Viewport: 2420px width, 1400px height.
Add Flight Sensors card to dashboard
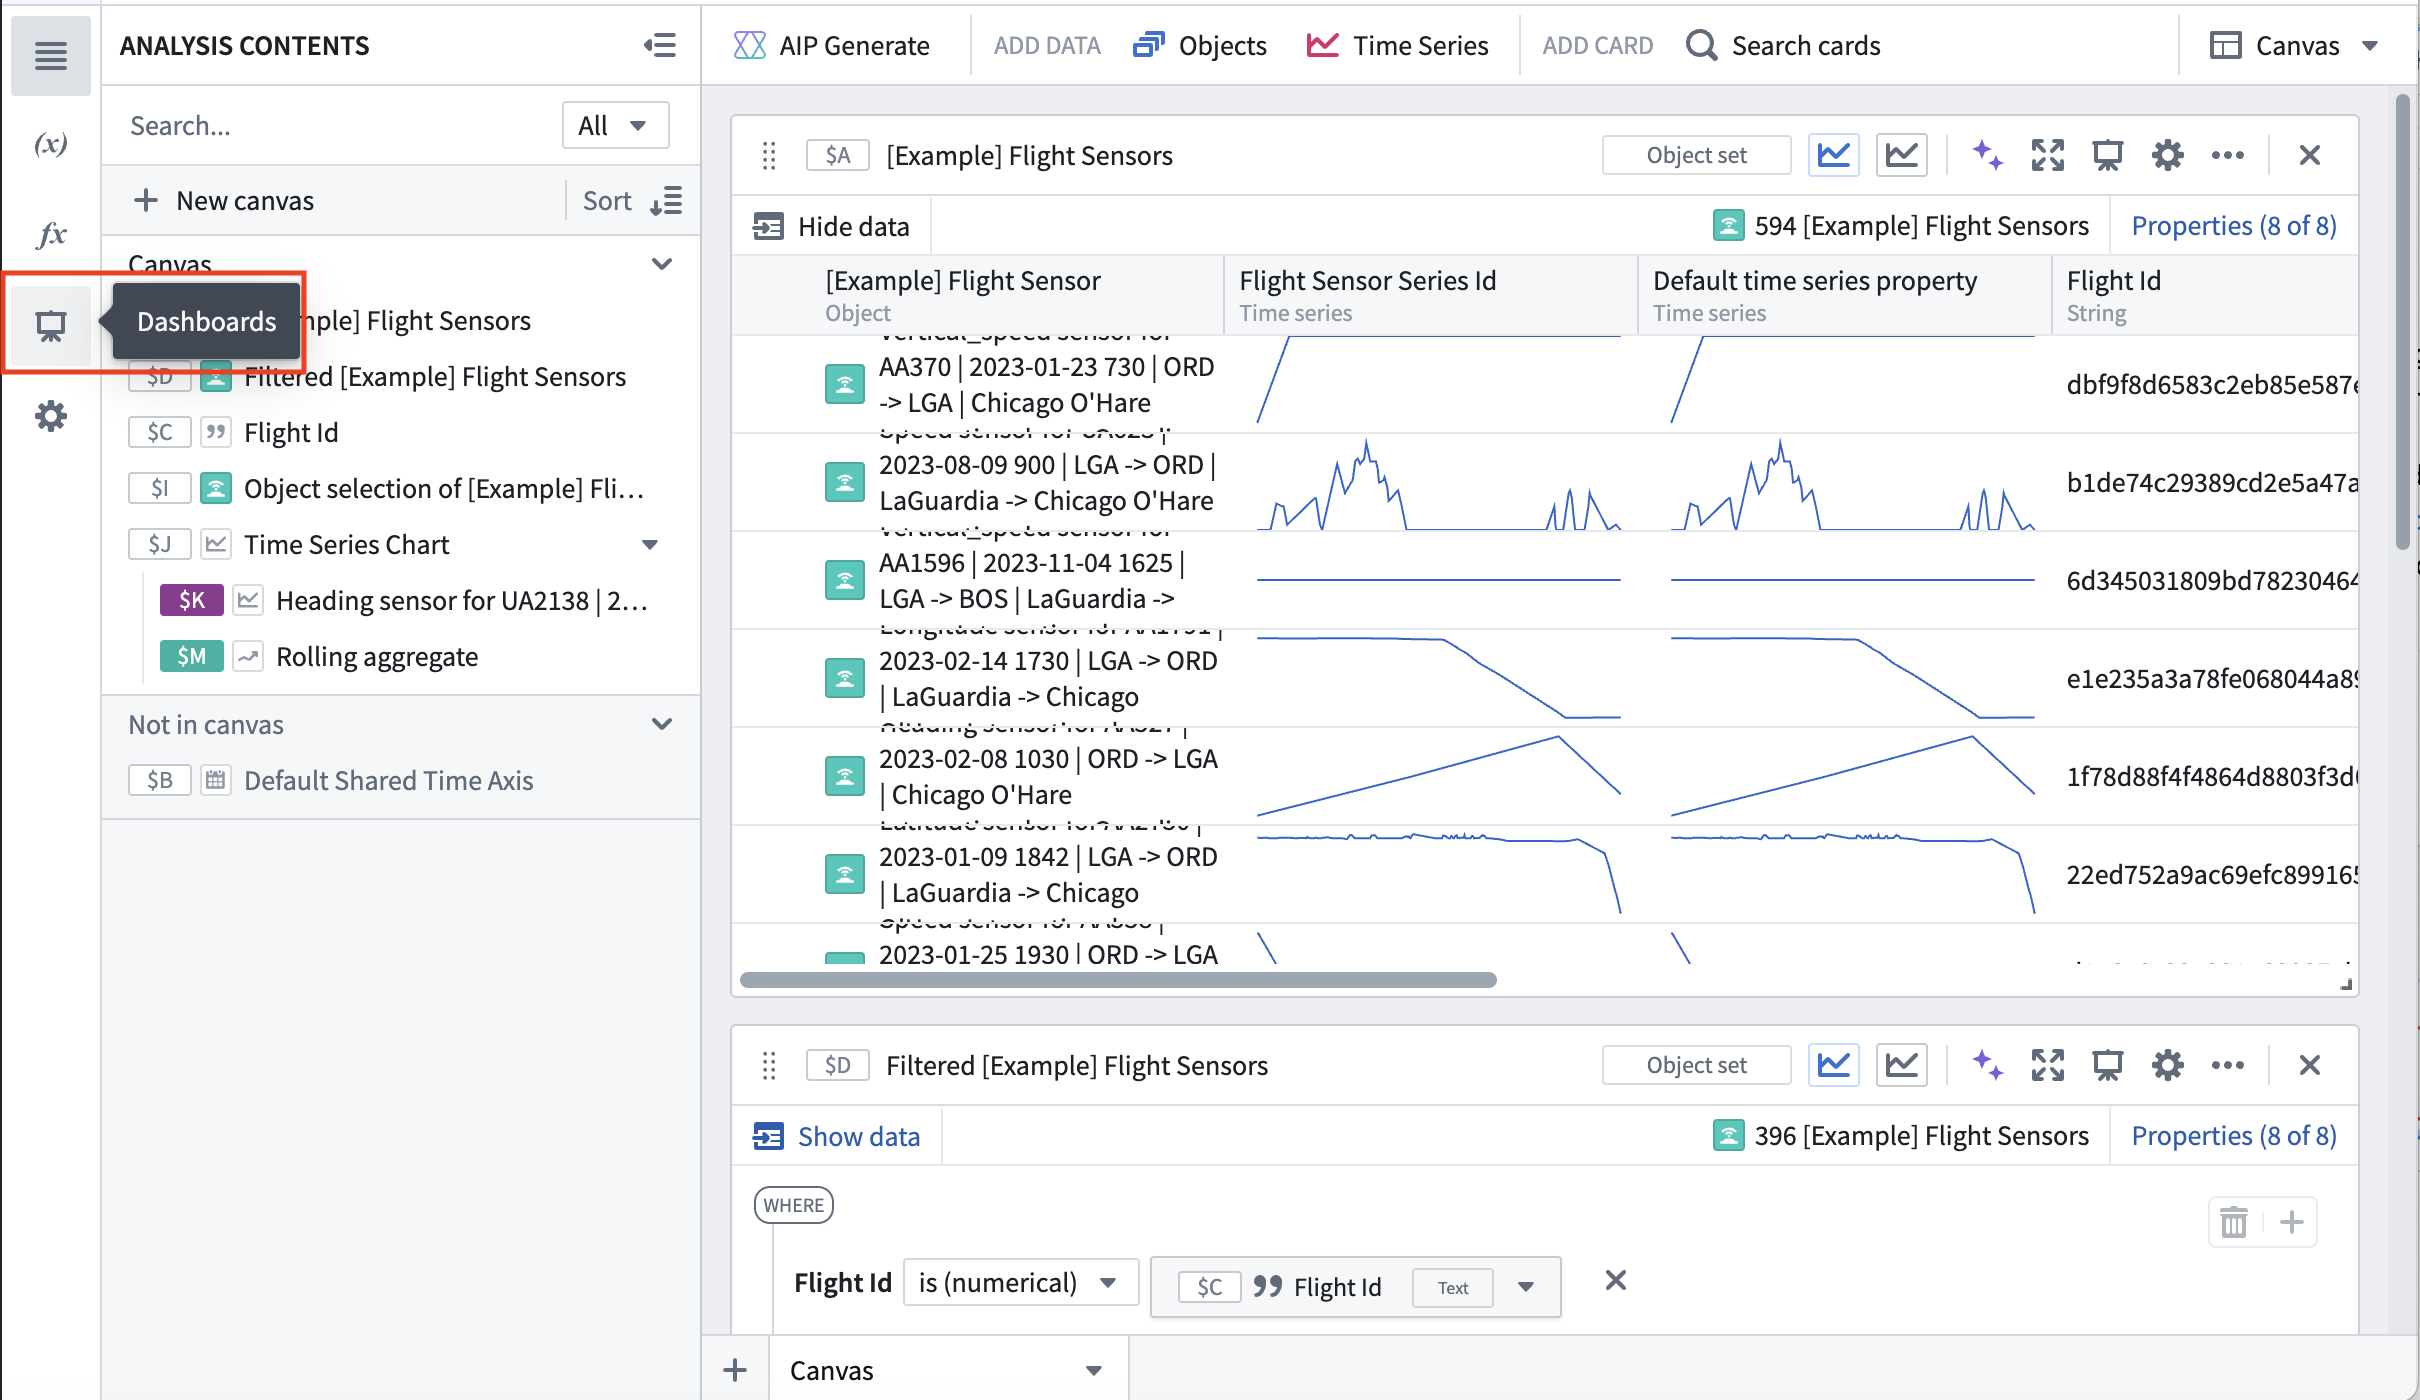coord(2107,155)
